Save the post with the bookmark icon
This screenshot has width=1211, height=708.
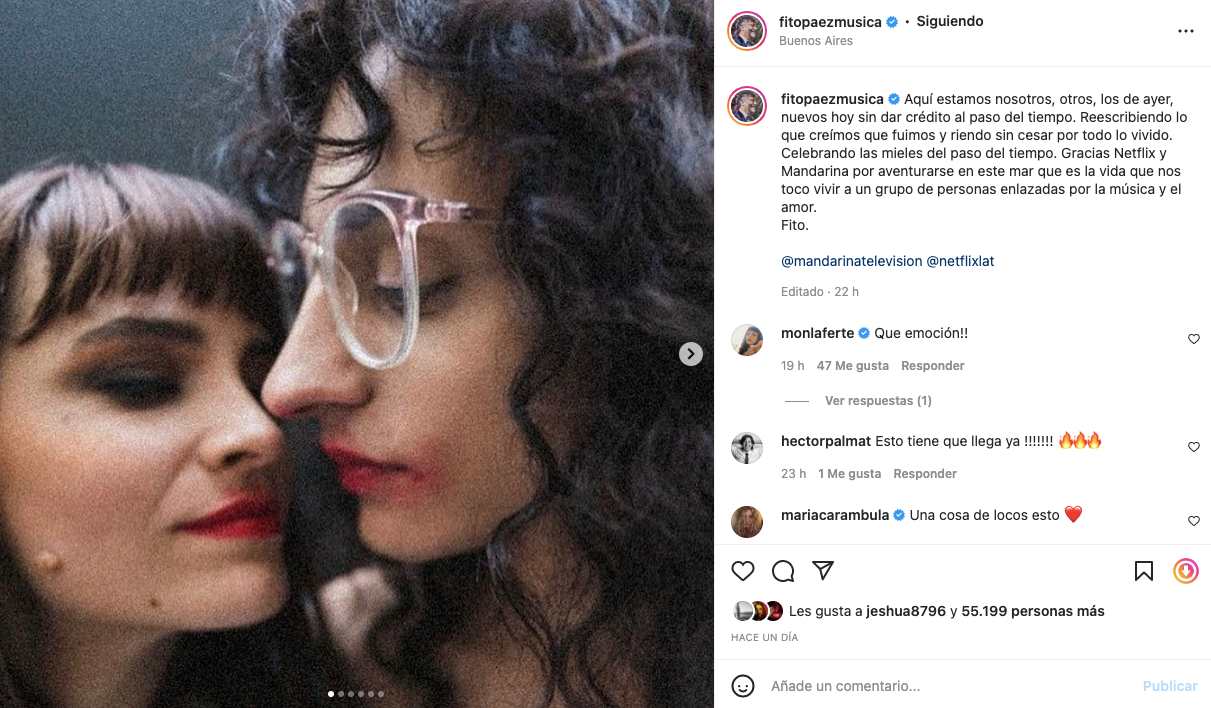[1143, 570]
